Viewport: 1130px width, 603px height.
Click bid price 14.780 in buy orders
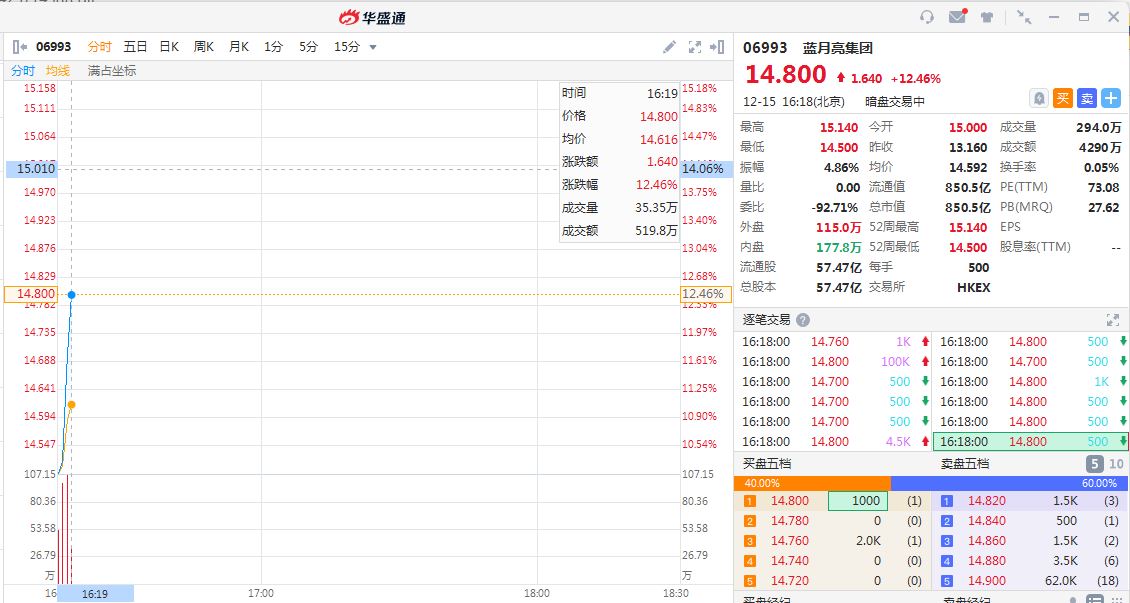point(789,521)
